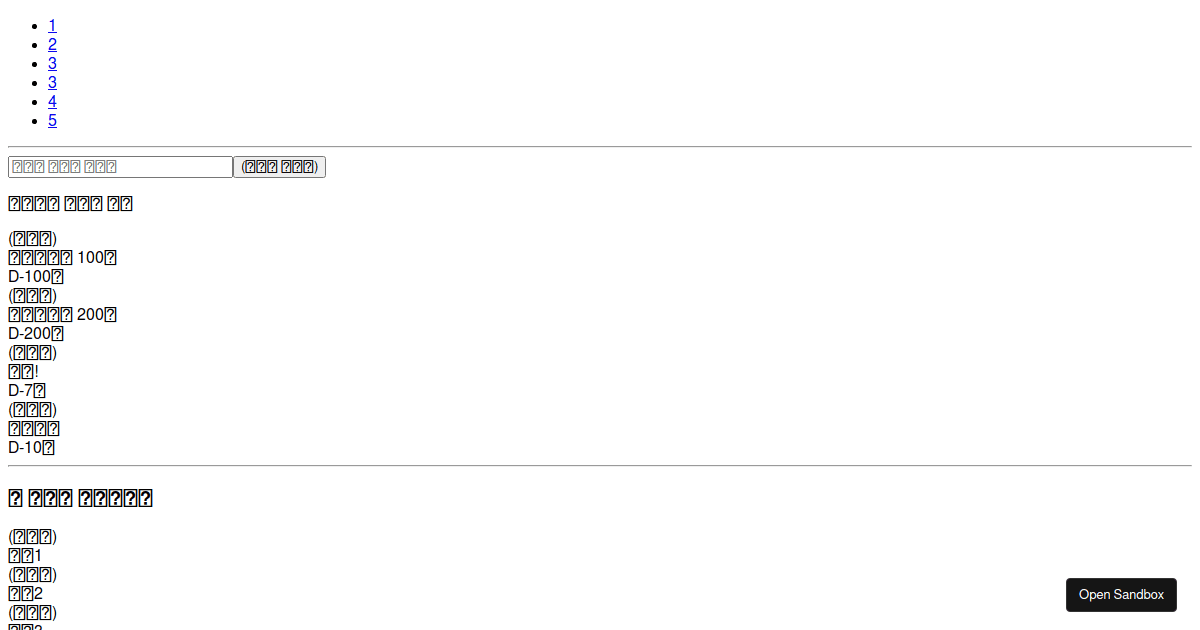Screen dimensions: 1200x630
Task: Click the lower list item ending in 1
Action: pyautogui.click(x=25, y=556)
